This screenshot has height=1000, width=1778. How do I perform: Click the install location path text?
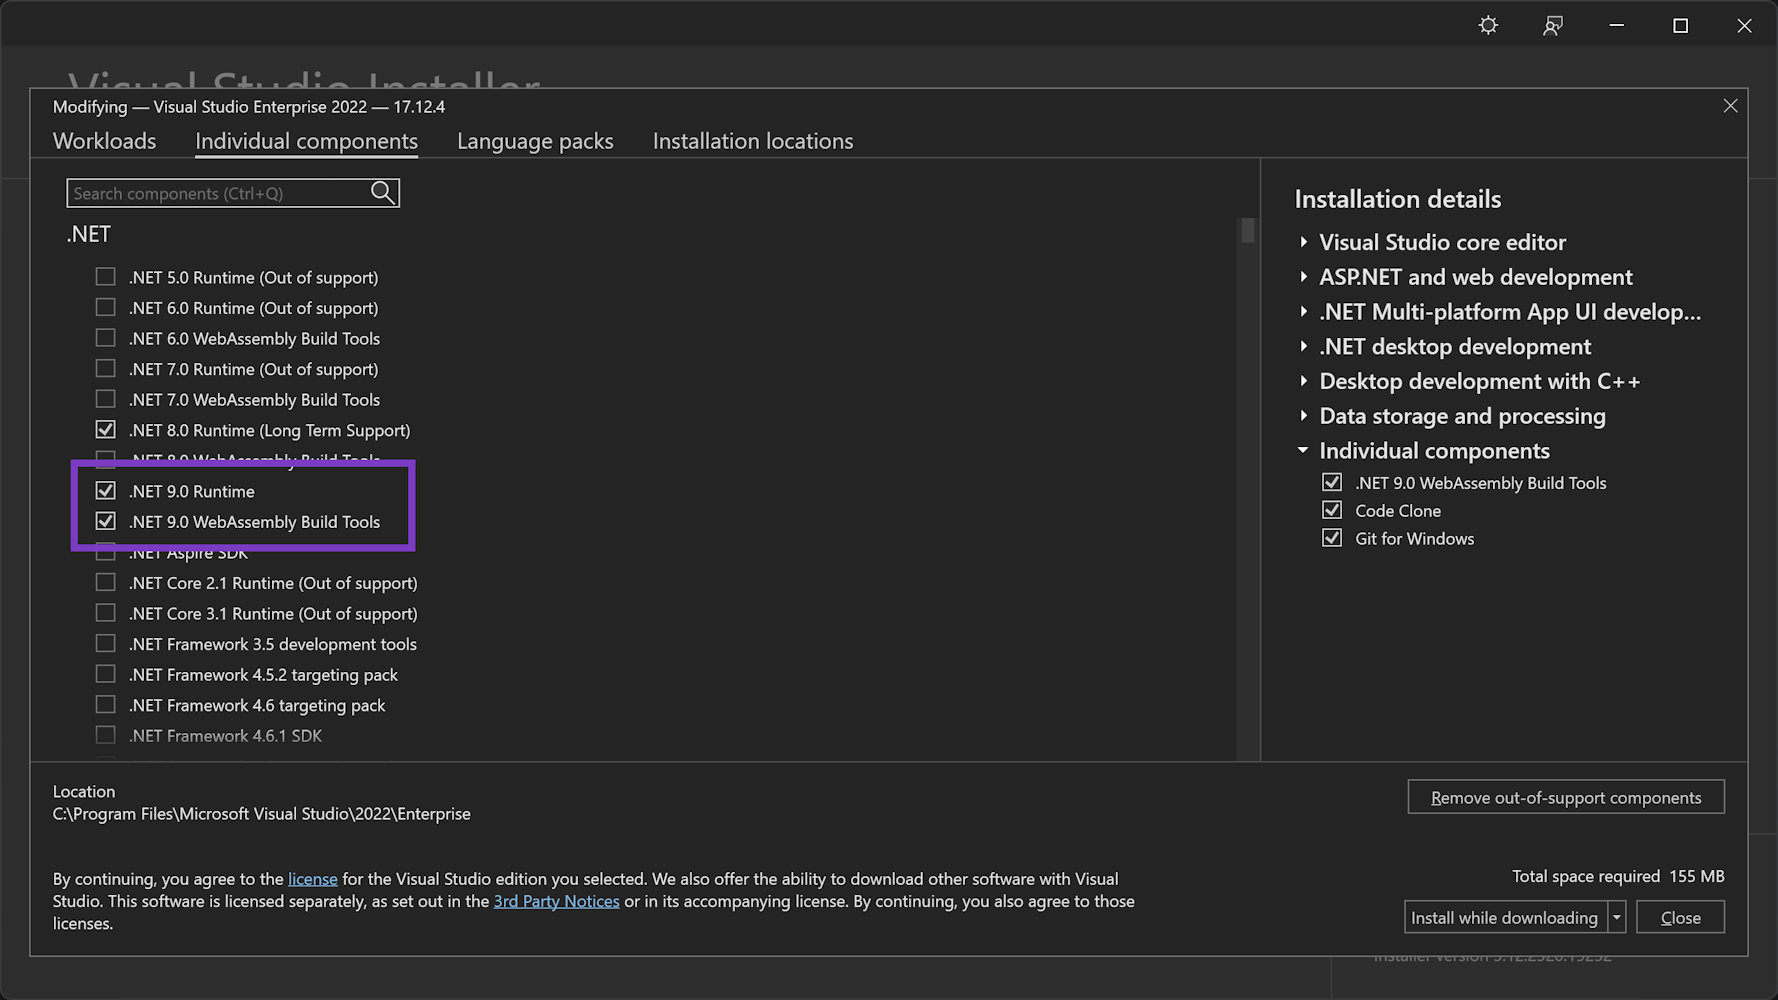(261, 814)
